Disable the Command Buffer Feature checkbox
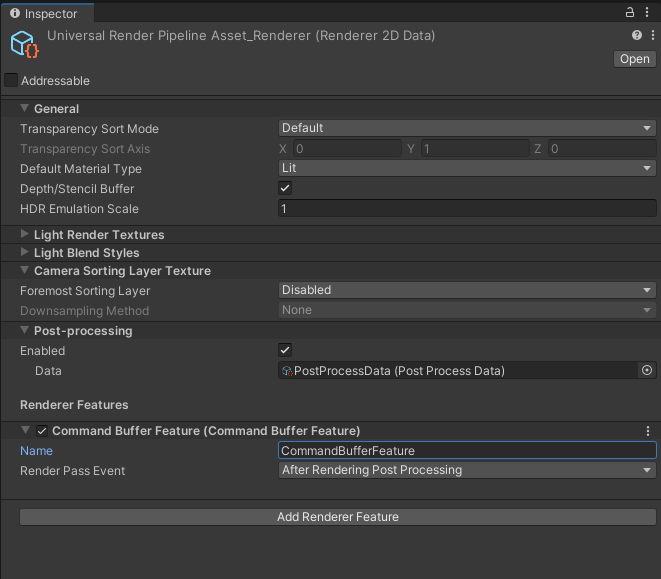Image resolution: width=661 pixels, height=579 pixels. [42, 431]
